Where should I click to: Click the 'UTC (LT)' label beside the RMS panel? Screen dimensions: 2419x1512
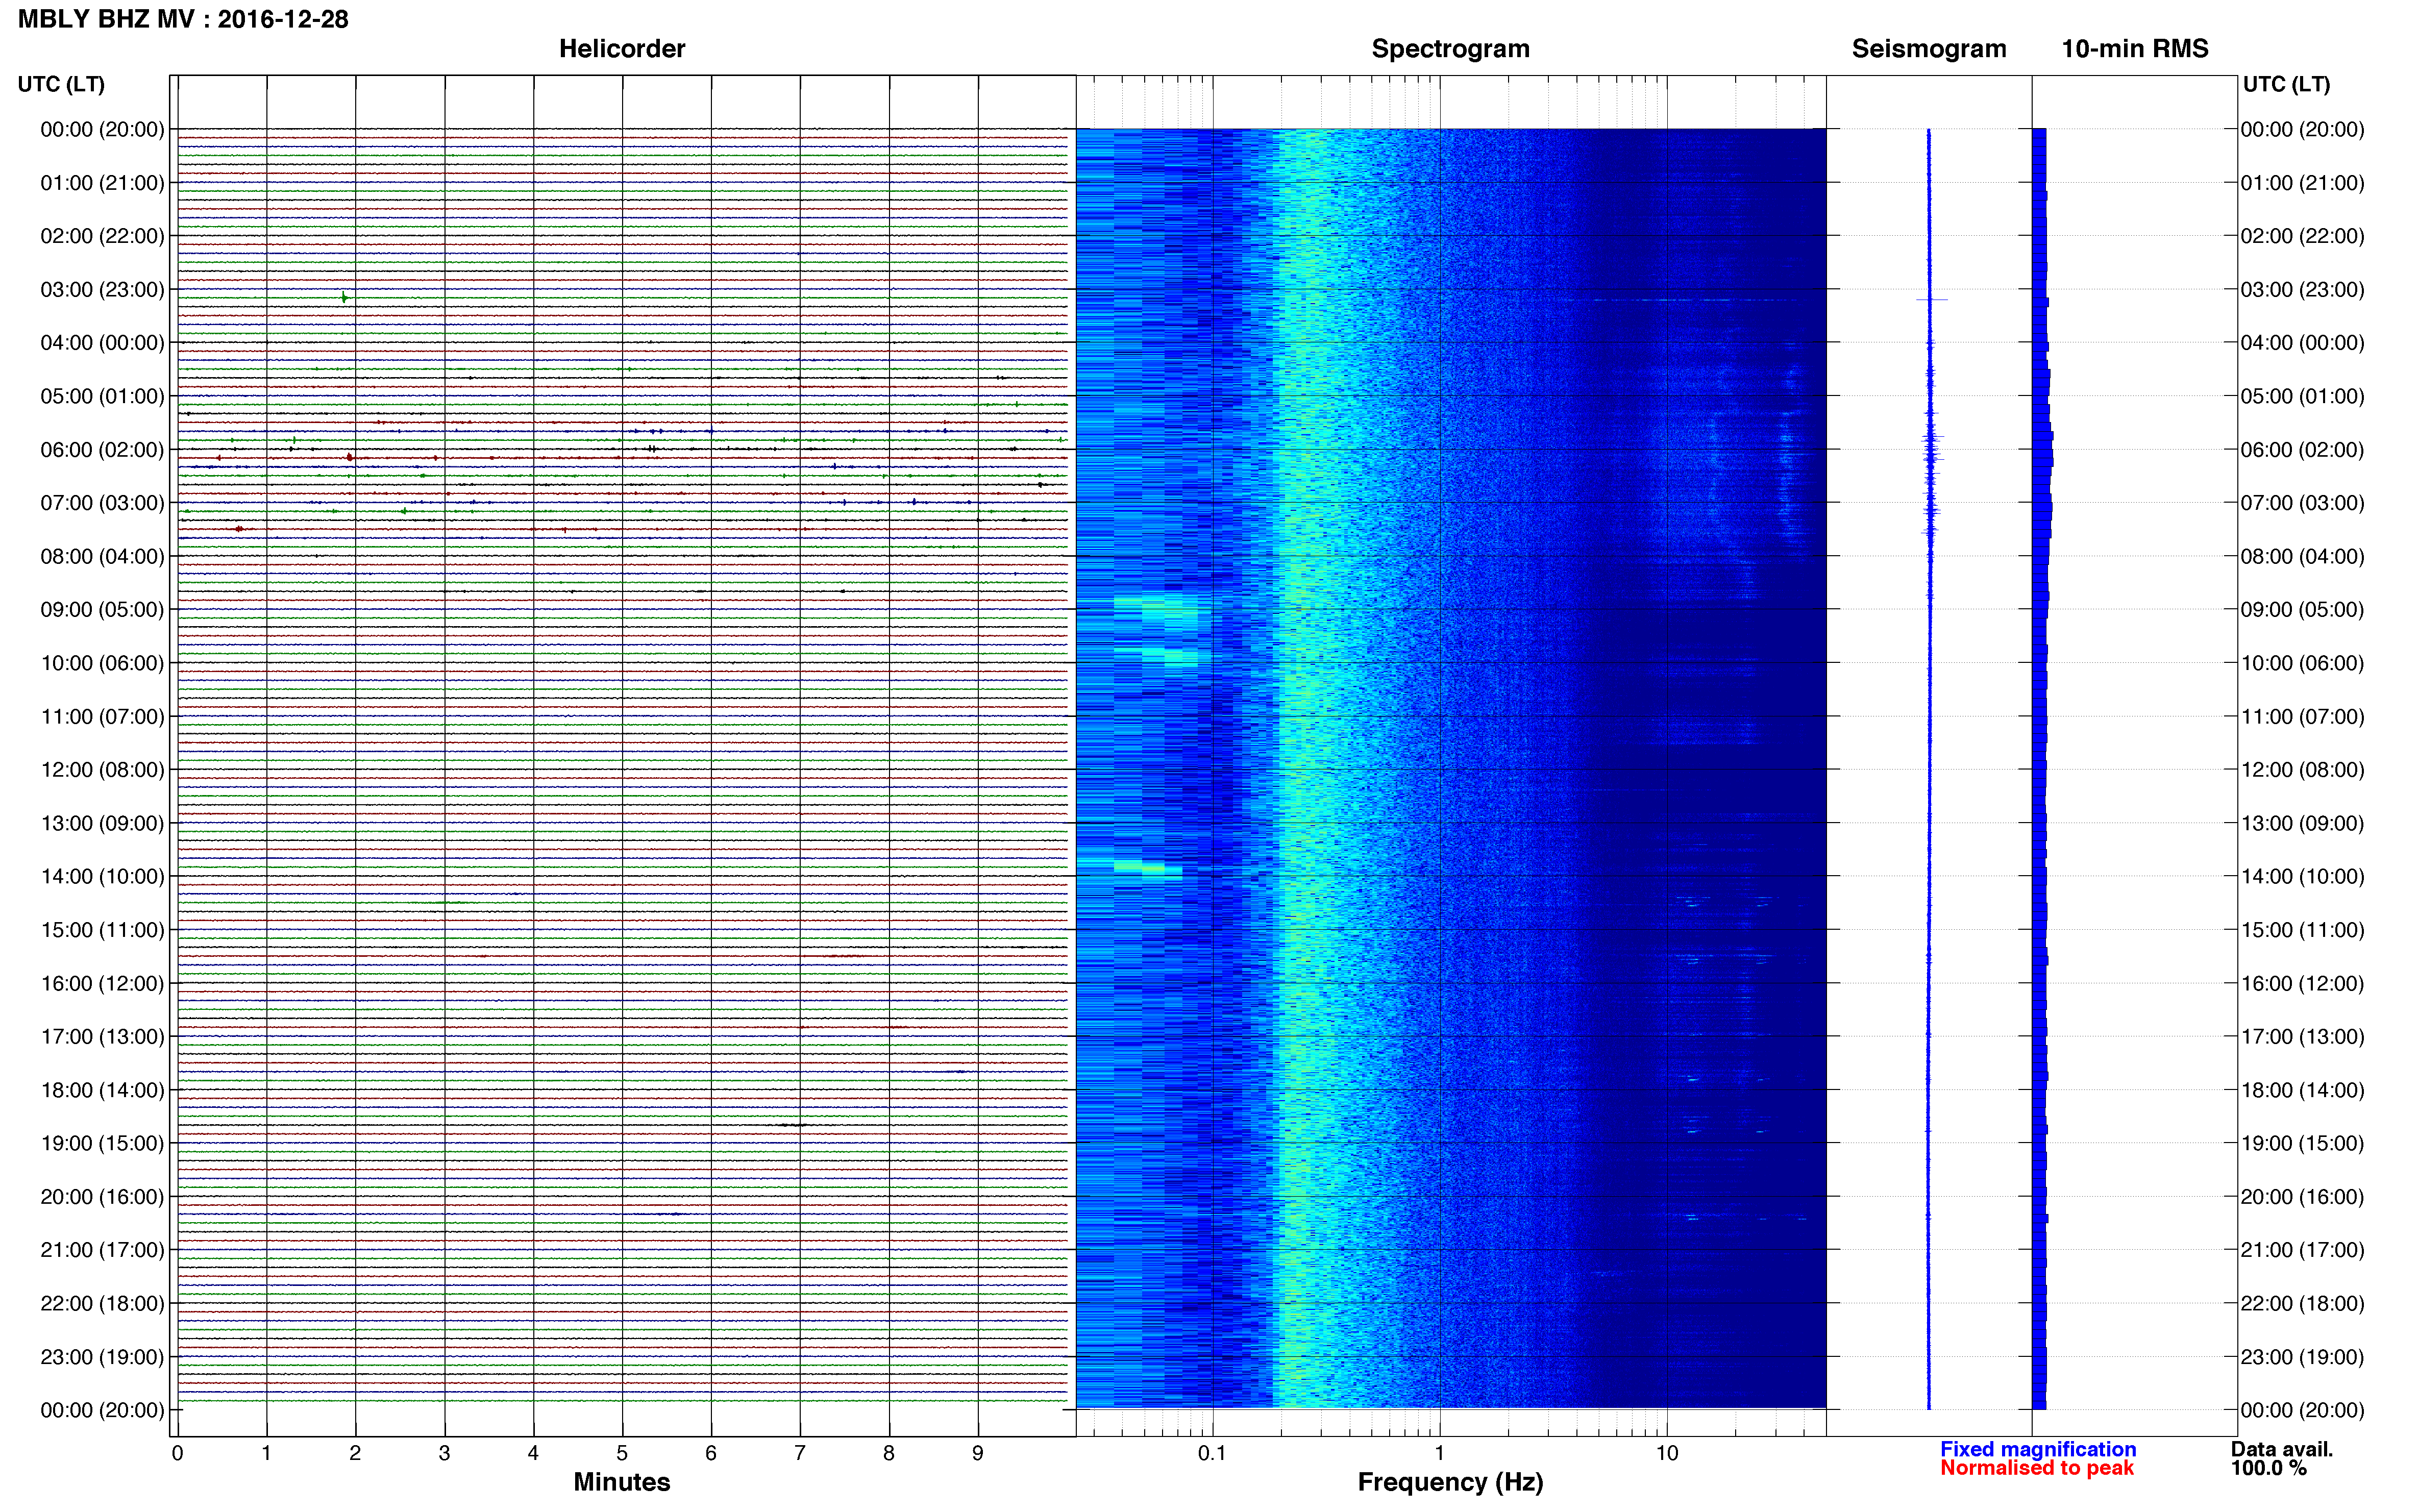click(x=2286, y=84)
